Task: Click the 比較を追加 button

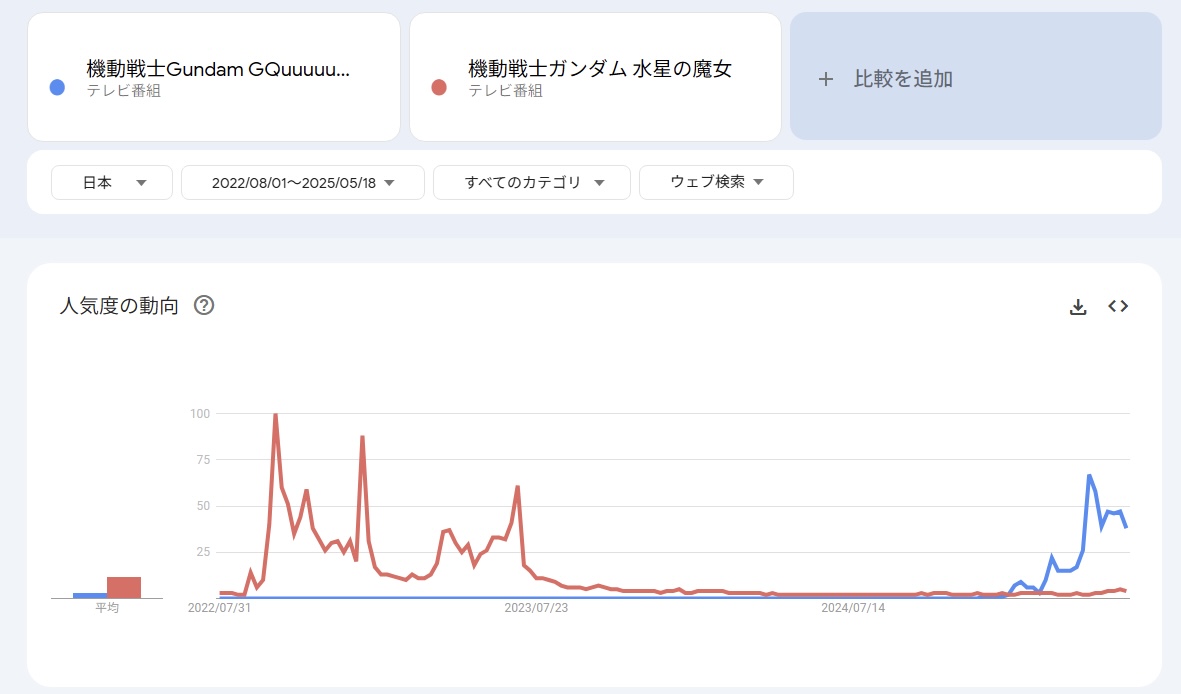Action: coord(976,76)
